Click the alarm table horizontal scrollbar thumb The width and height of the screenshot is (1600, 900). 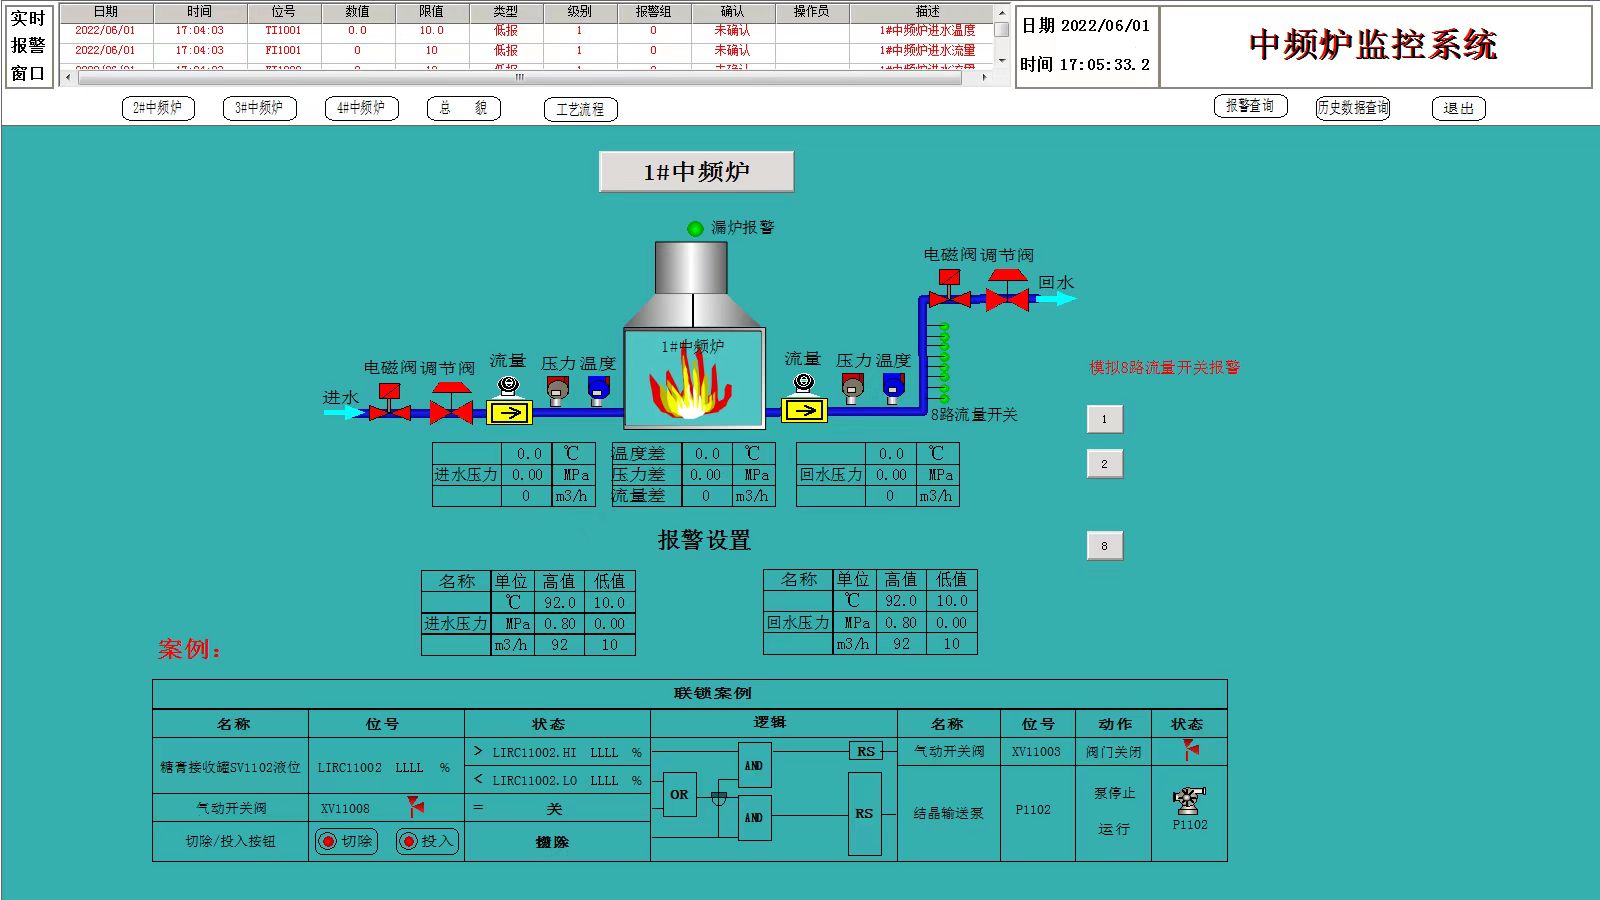pos(518,77)
